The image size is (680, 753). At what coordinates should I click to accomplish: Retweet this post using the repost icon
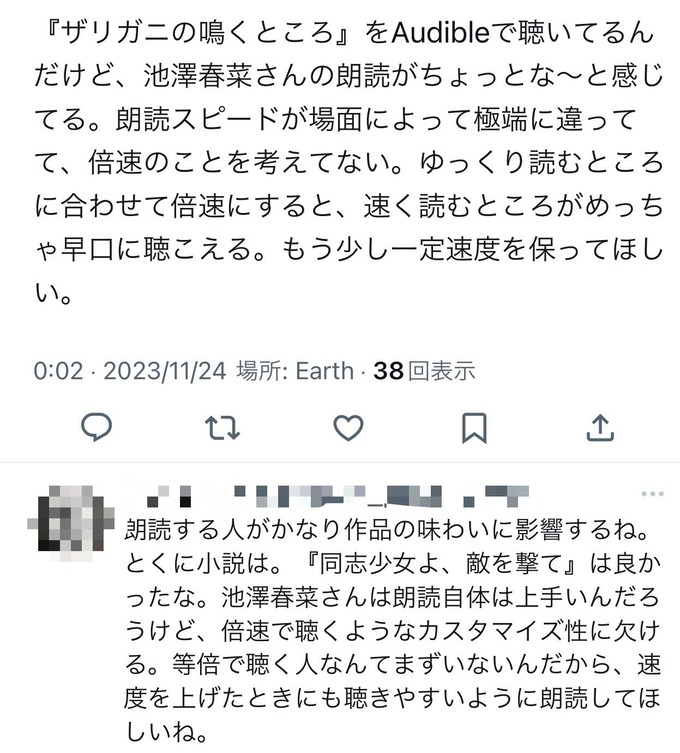pos(222,427)
